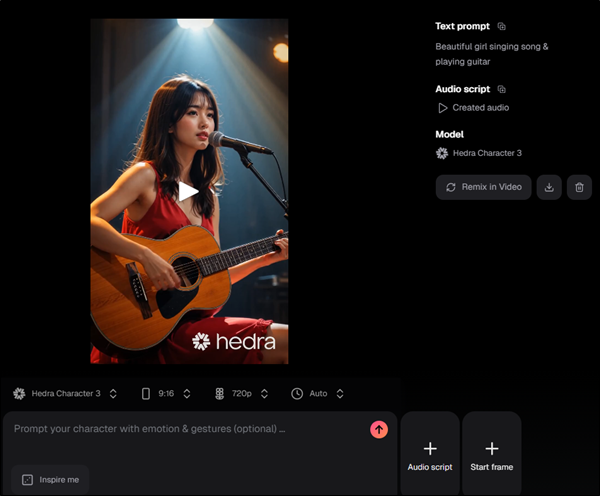This screenshot has width=600, height=496.
Task: Download the generated video
Action: [549, 187]
